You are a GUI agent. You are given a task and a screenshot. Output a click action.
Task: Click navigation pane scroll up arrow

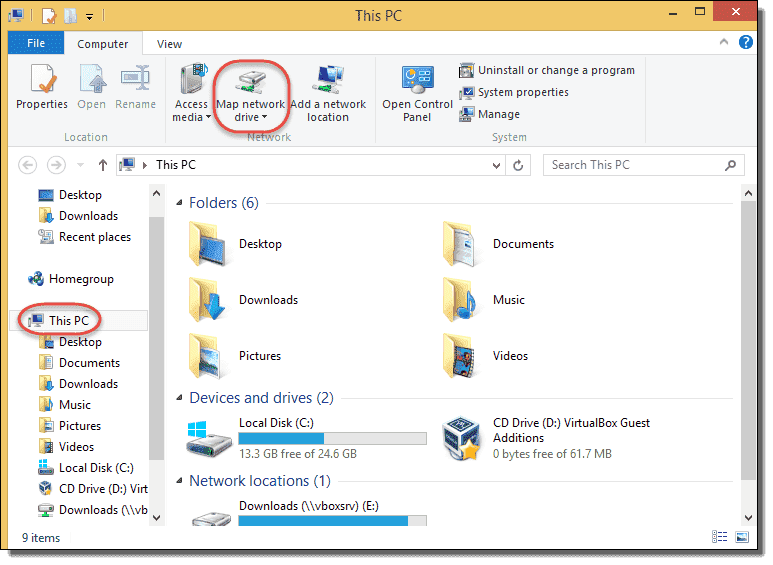pos(156,194)
